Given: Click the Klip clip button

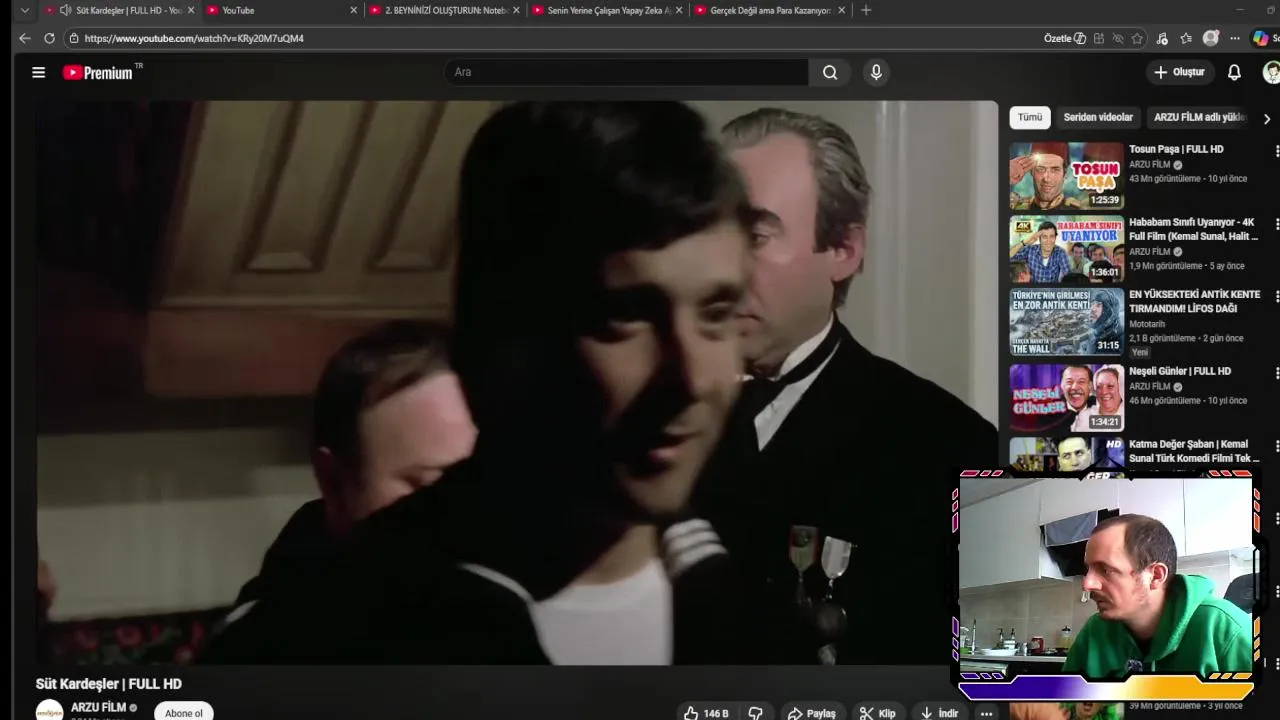Looking at the screenshot, I should click(x=878, y=713).
